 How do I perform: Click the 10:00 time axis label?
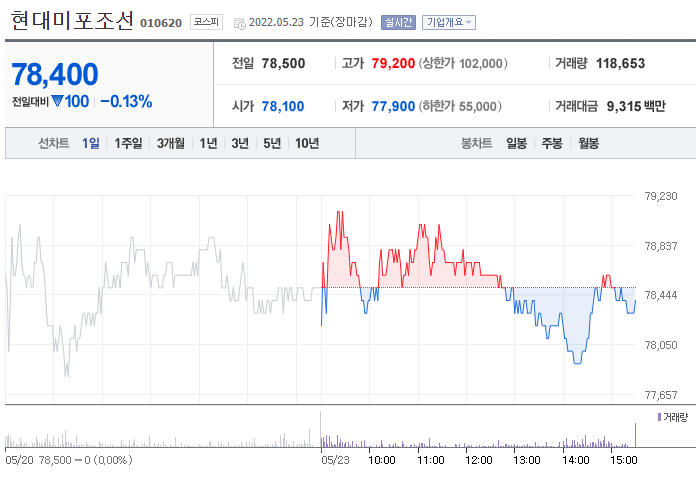382,460
